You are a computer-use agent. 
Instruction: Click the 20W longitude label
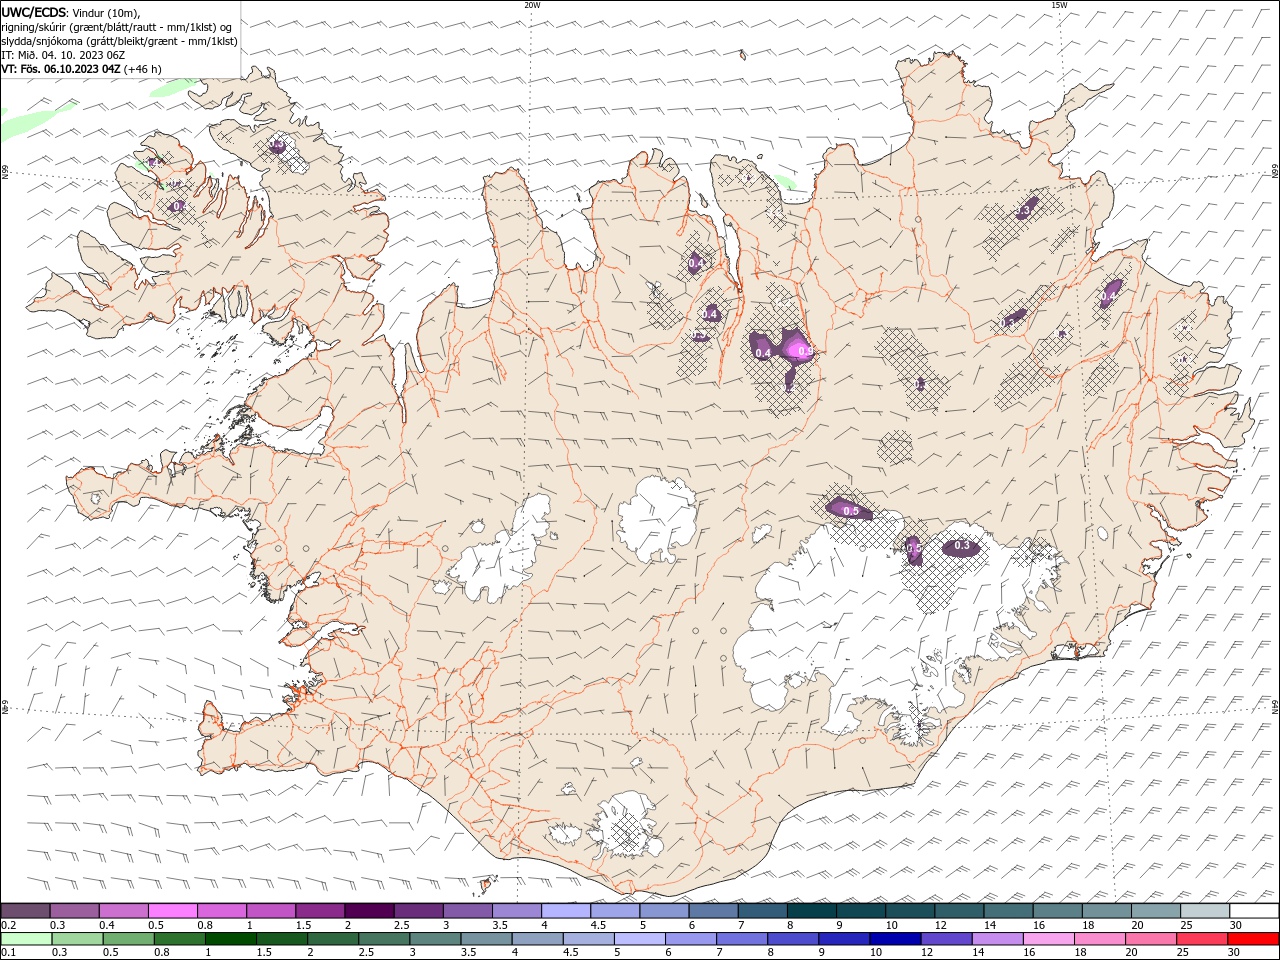pos(532,5)
